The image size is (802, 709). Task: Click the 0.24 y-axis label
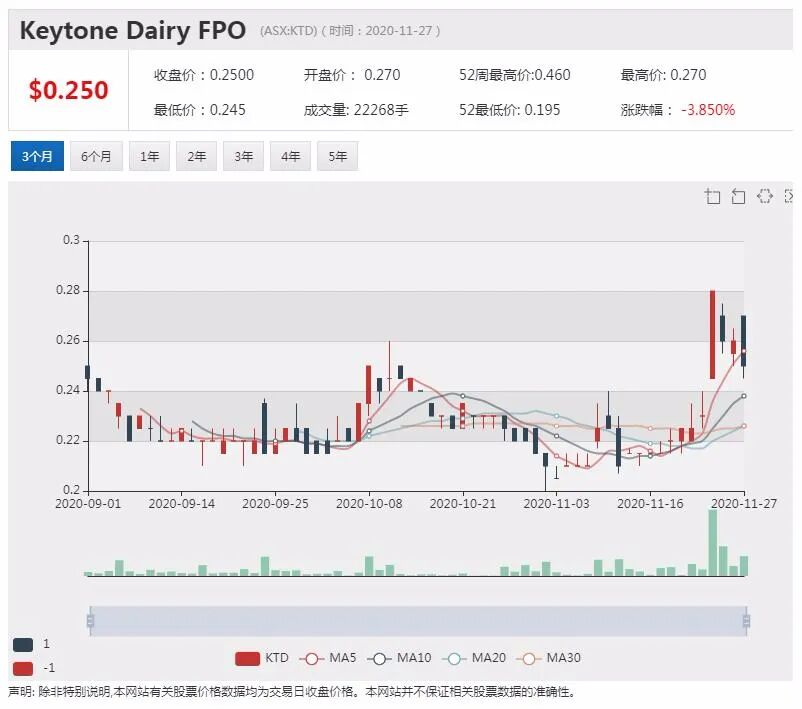[68, 390]
